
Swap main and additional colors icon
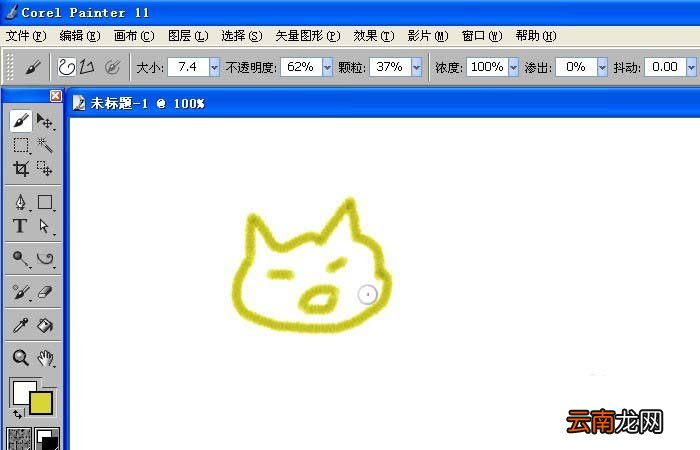(17, 414)
